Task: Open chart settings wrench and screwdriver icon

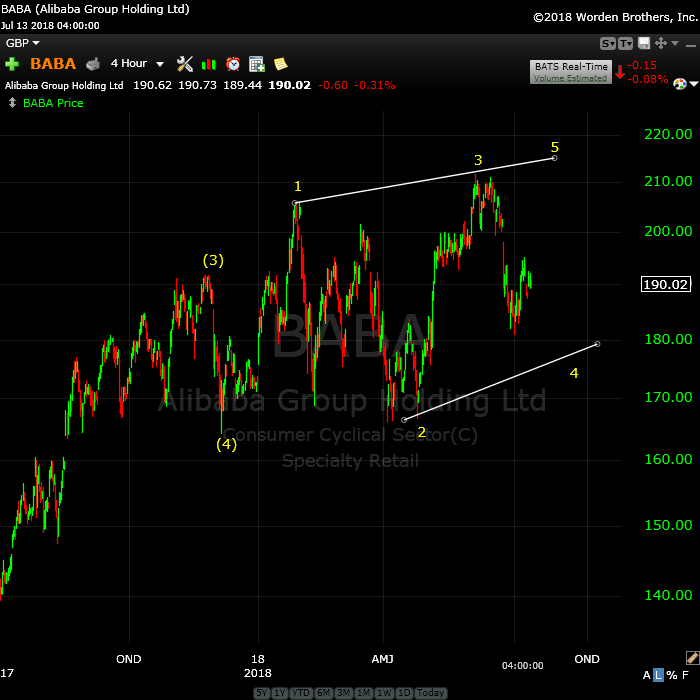Action: pos(184,64)
